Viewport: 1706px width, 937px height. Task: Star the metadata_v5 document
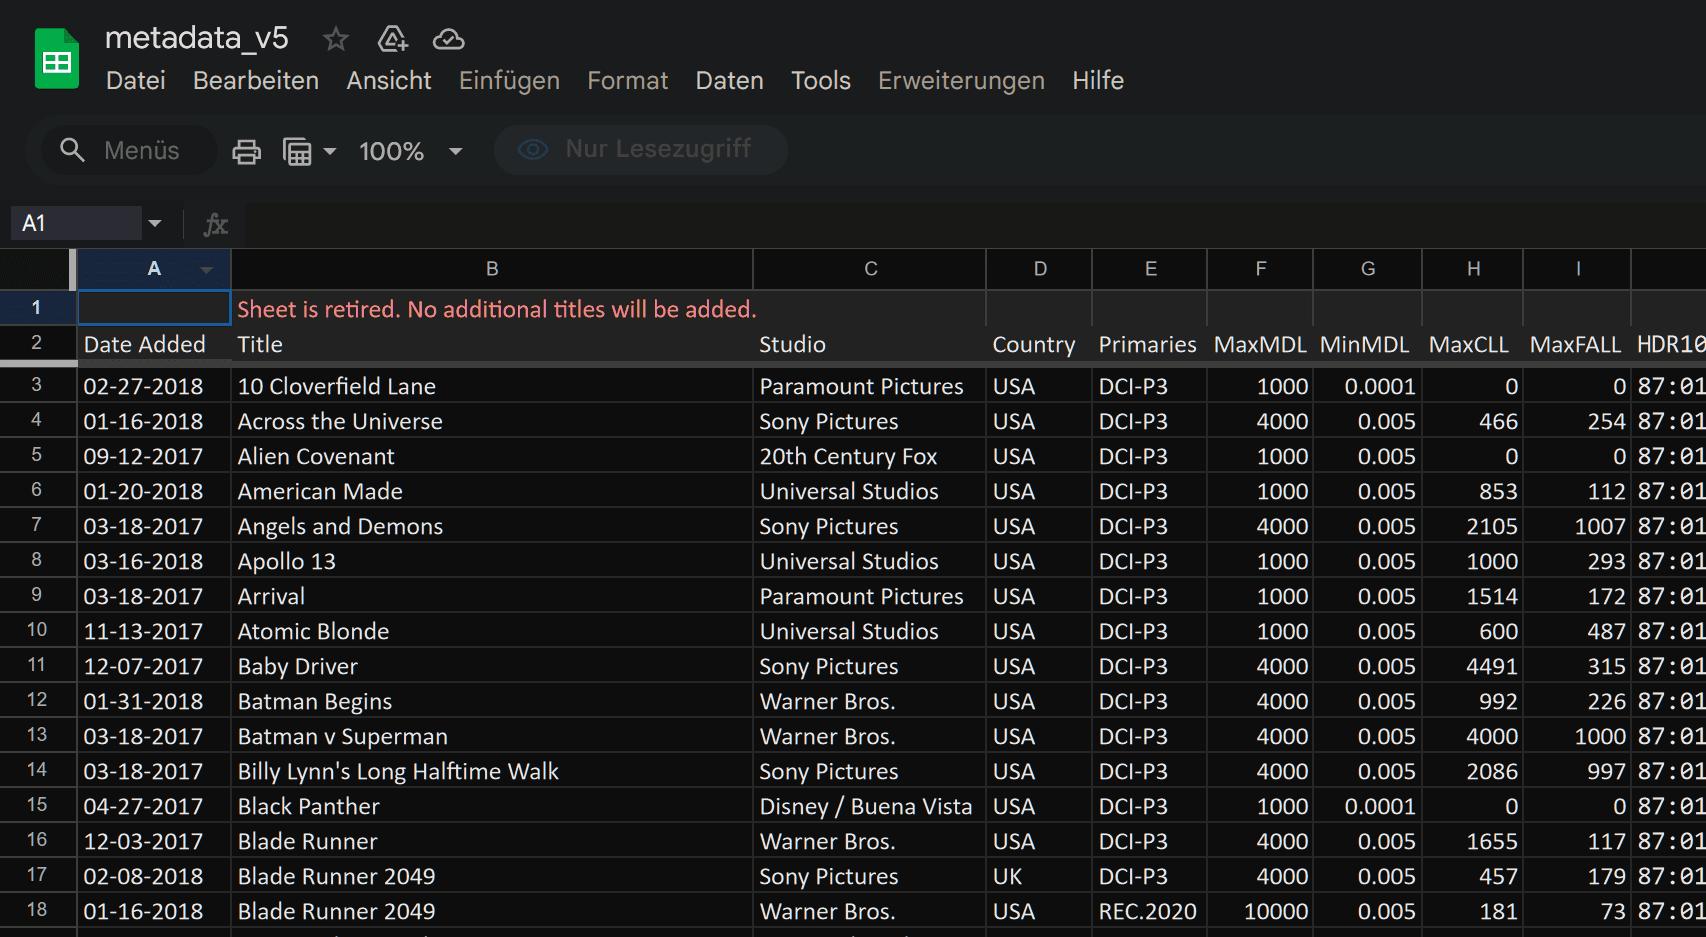336,39
